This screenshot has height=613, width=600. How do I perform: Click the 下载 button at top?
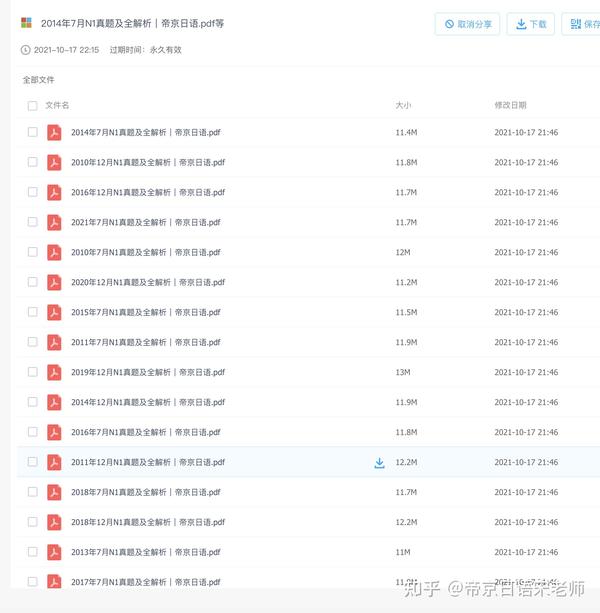click(x=530, y=24)
